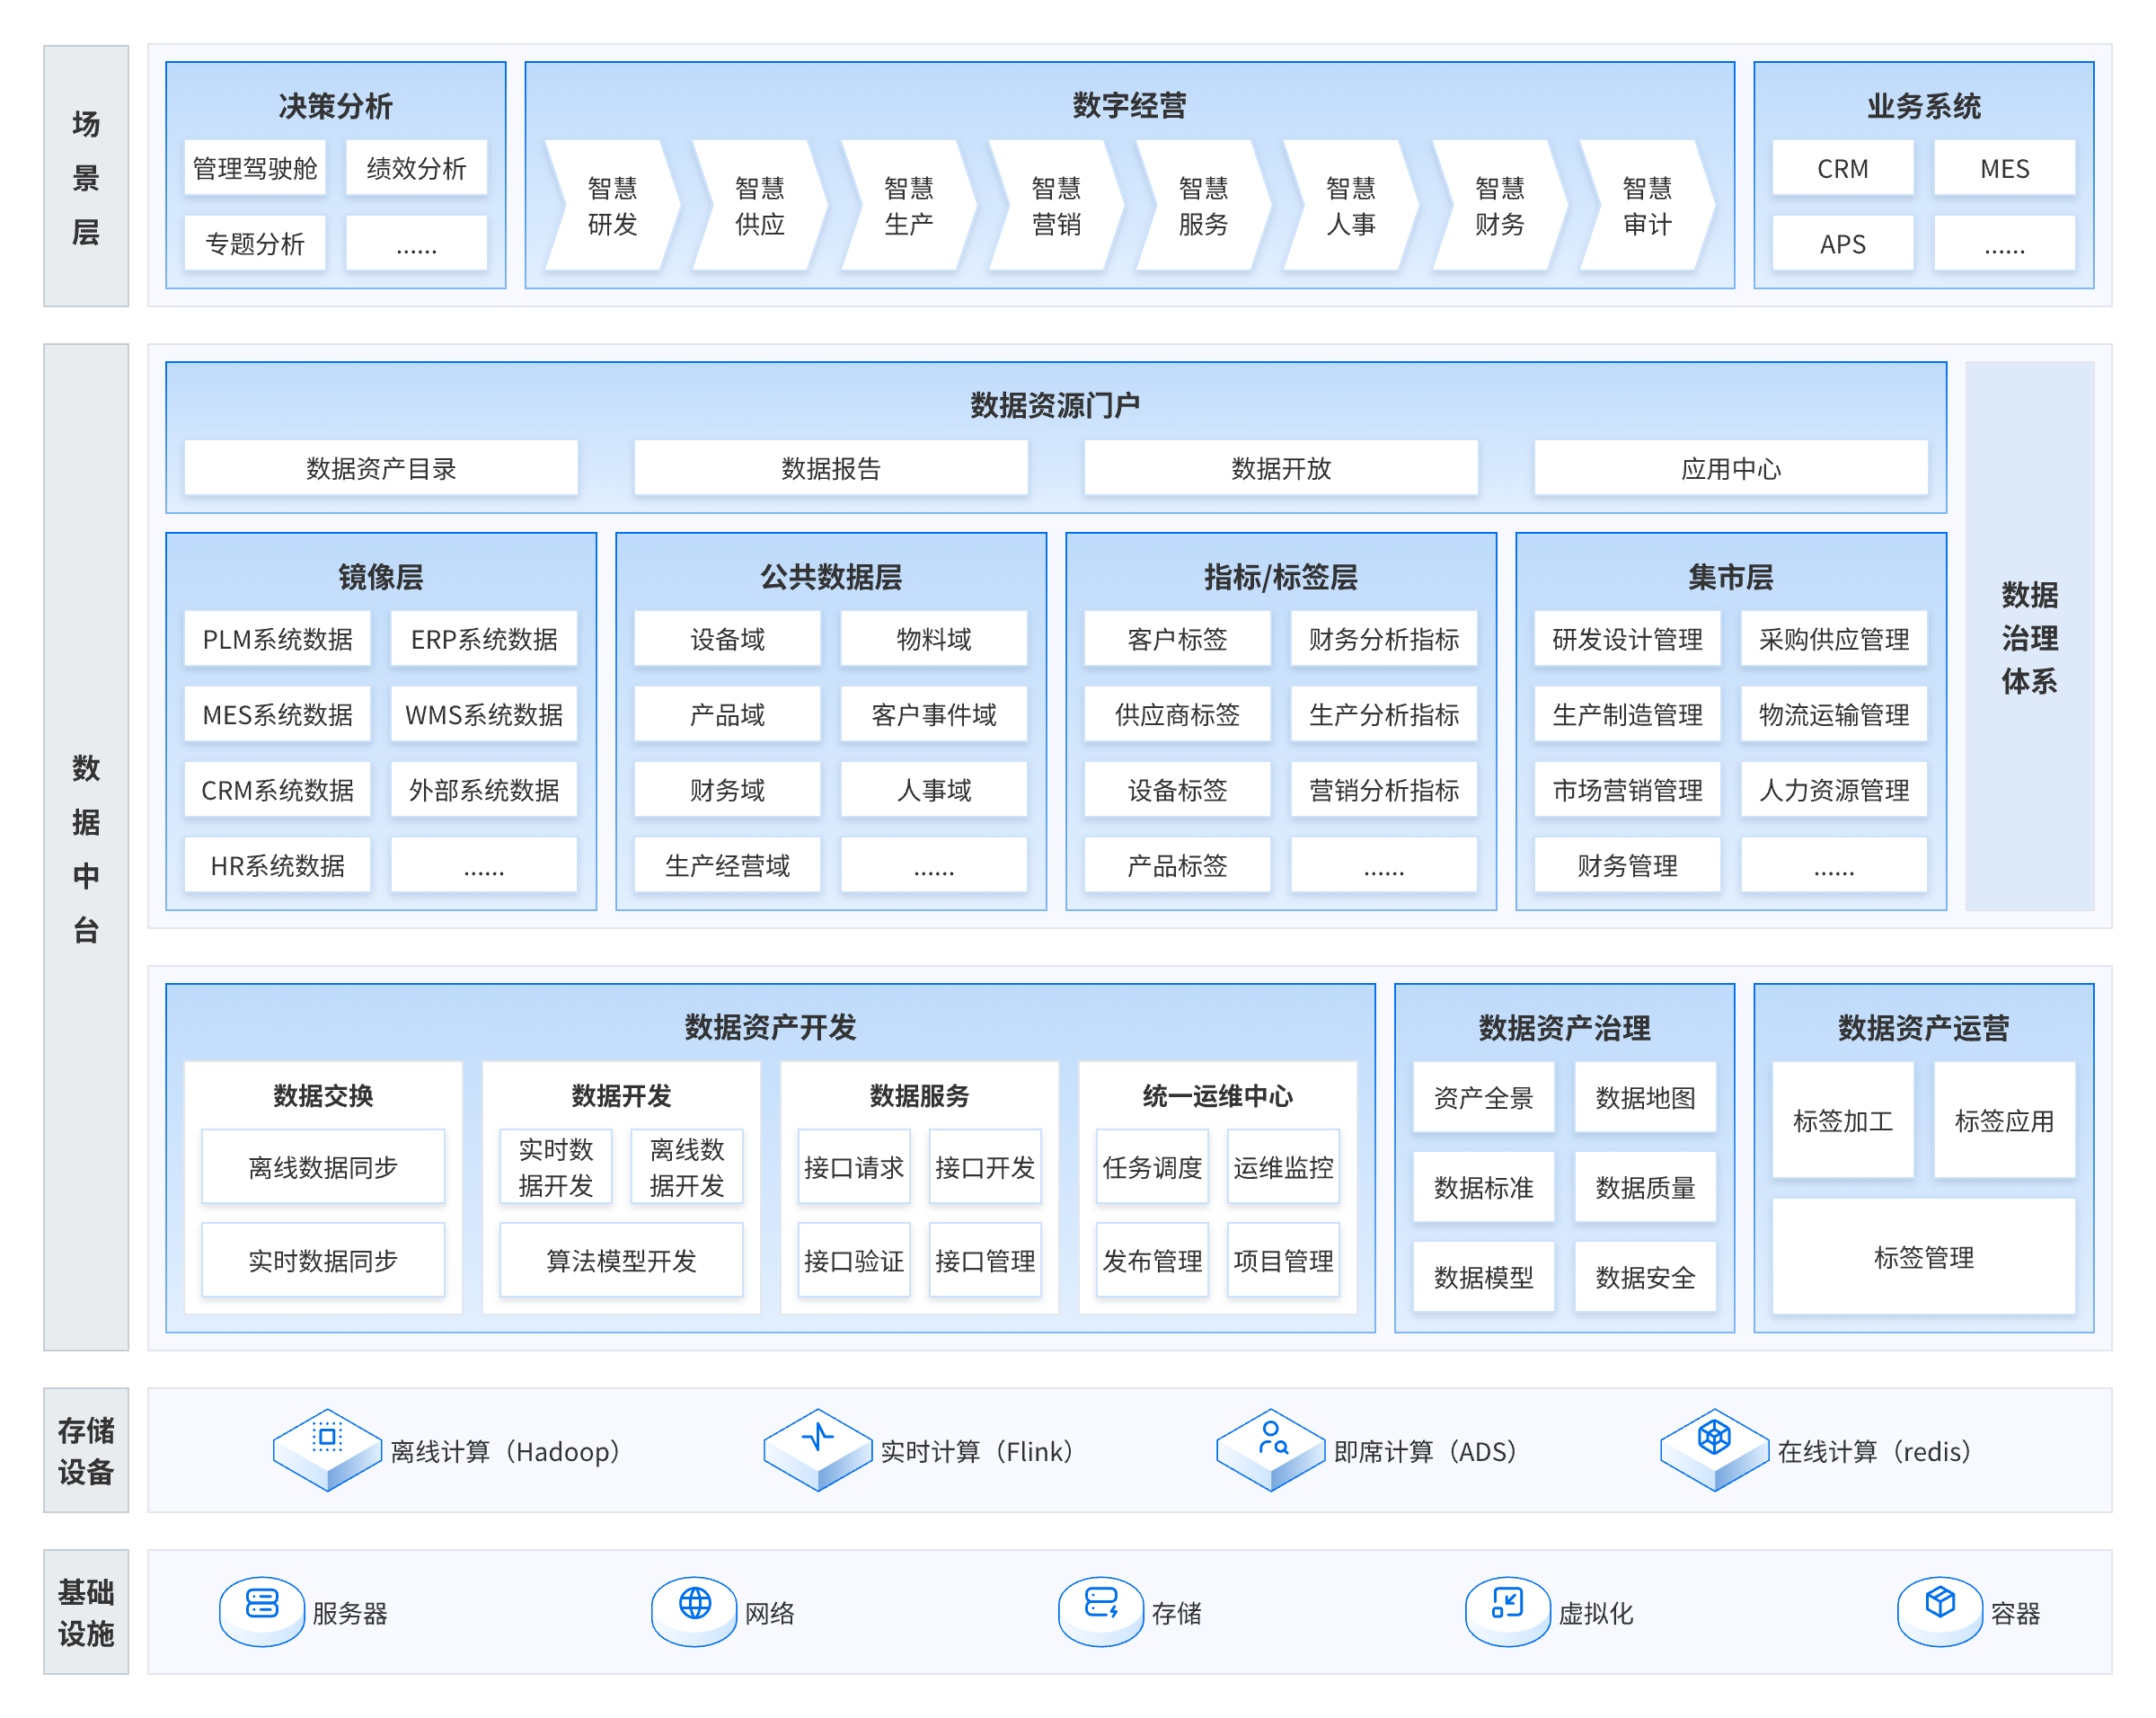Select the 场景层 layer label
The image size is (2156, 1718).
tap(86, 177)
